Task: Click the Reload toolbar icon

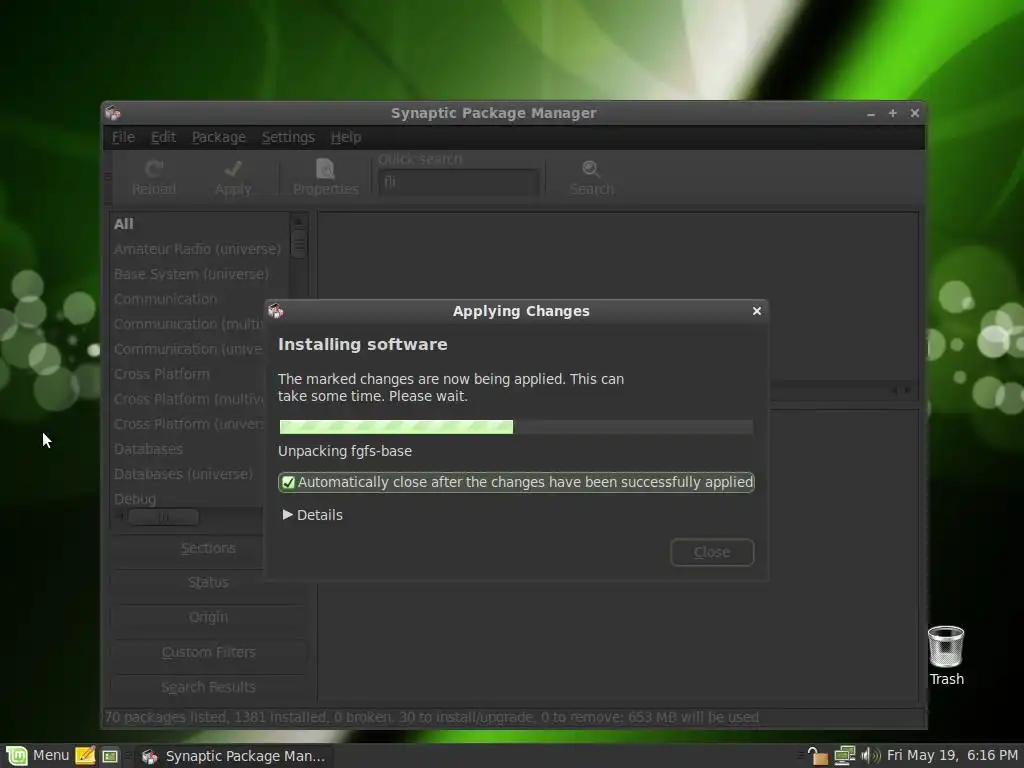Action: pyautogui.click(x=154, y=169)
